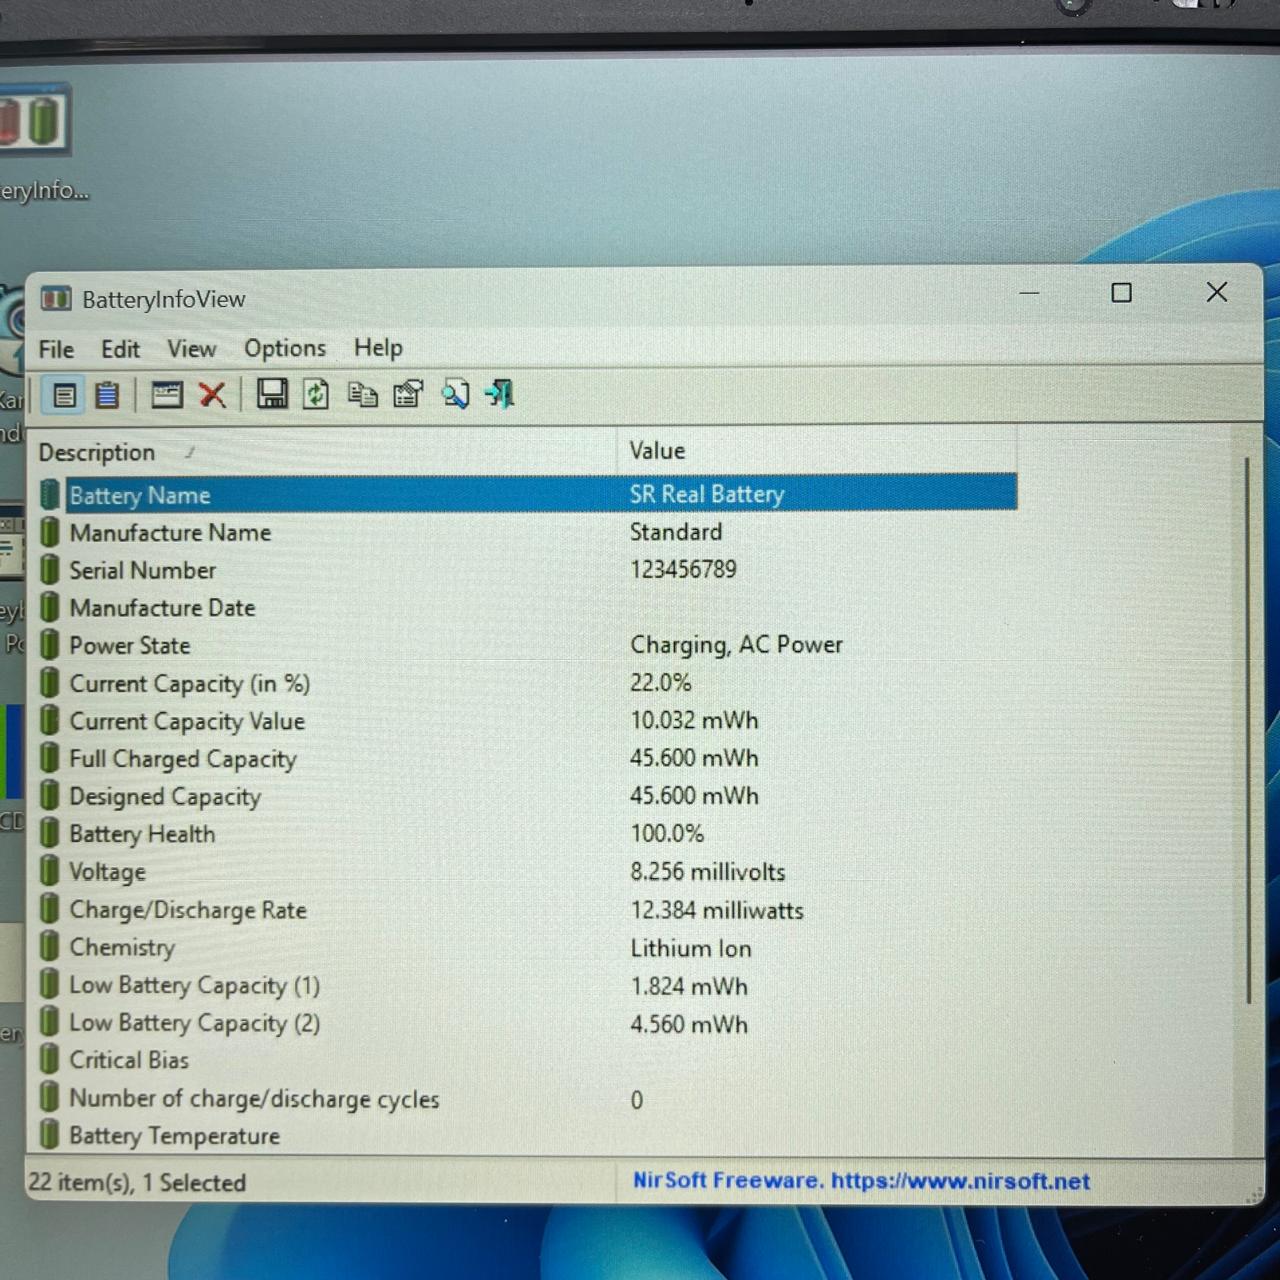This screenshot has width=1280, height=1280.
Task: Select the 'Low Battery Capacity (1)' row
Action: coord(528,986)
